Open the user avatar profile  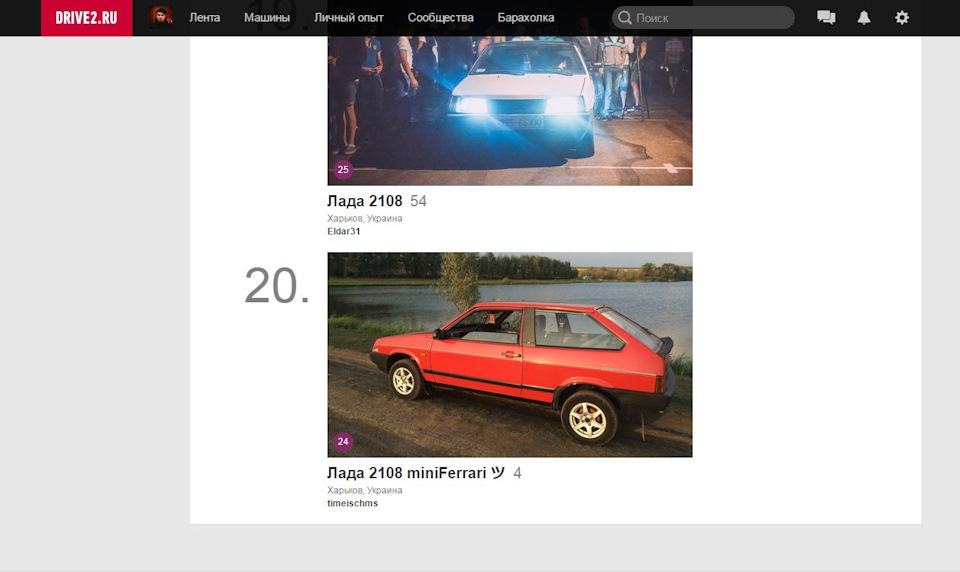pos(160,17)
